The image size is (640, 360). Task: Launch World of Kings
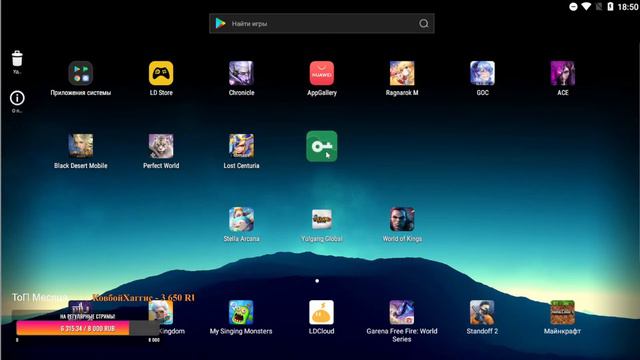pyautogui.click(x=402, y=219)
